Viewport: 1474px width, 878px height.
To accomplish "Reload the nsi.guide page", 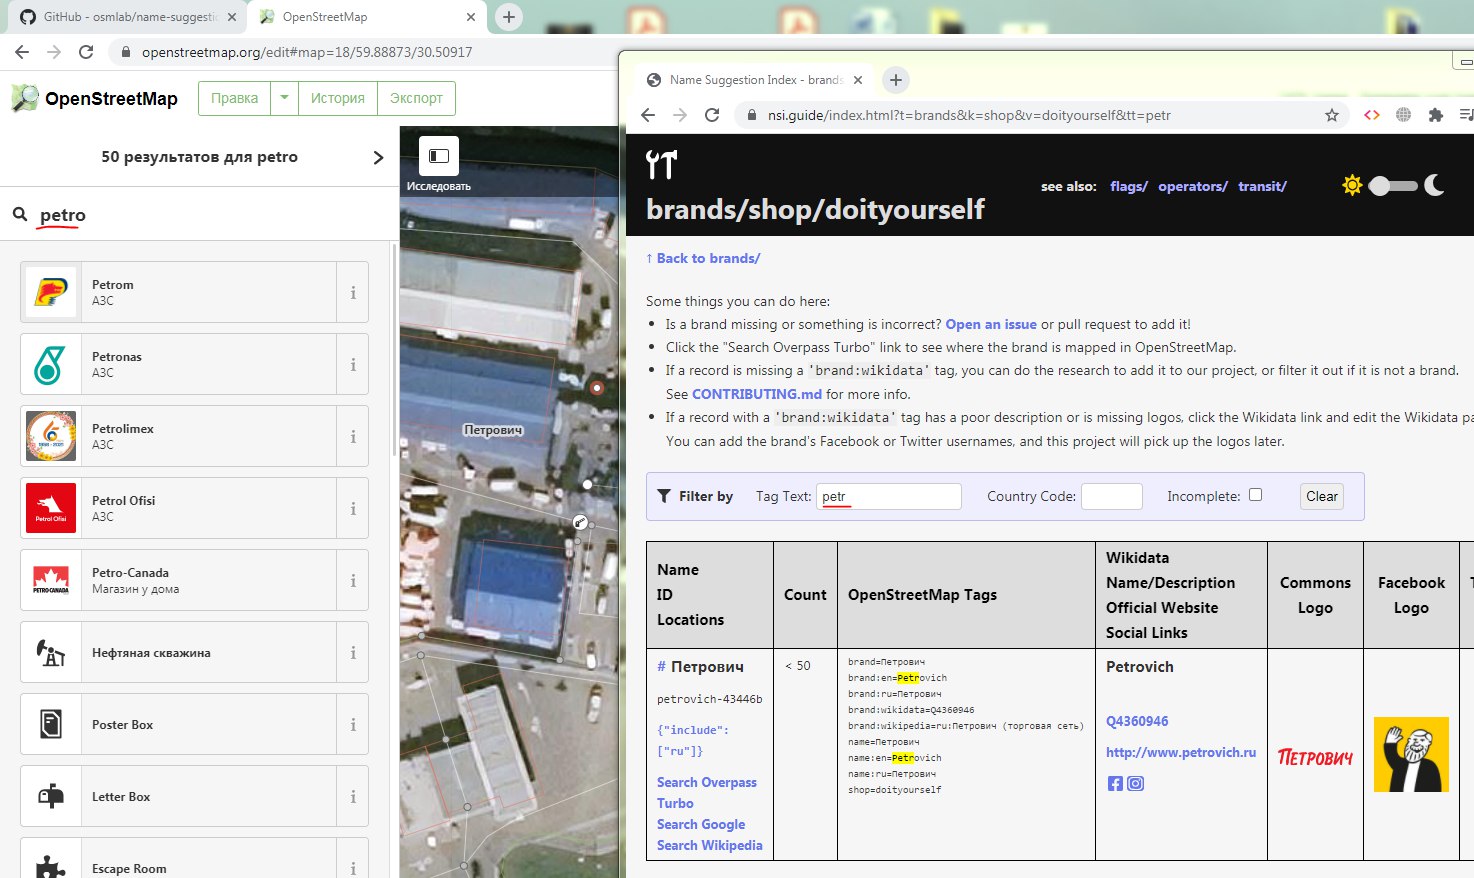I will [x=712, y=115].
